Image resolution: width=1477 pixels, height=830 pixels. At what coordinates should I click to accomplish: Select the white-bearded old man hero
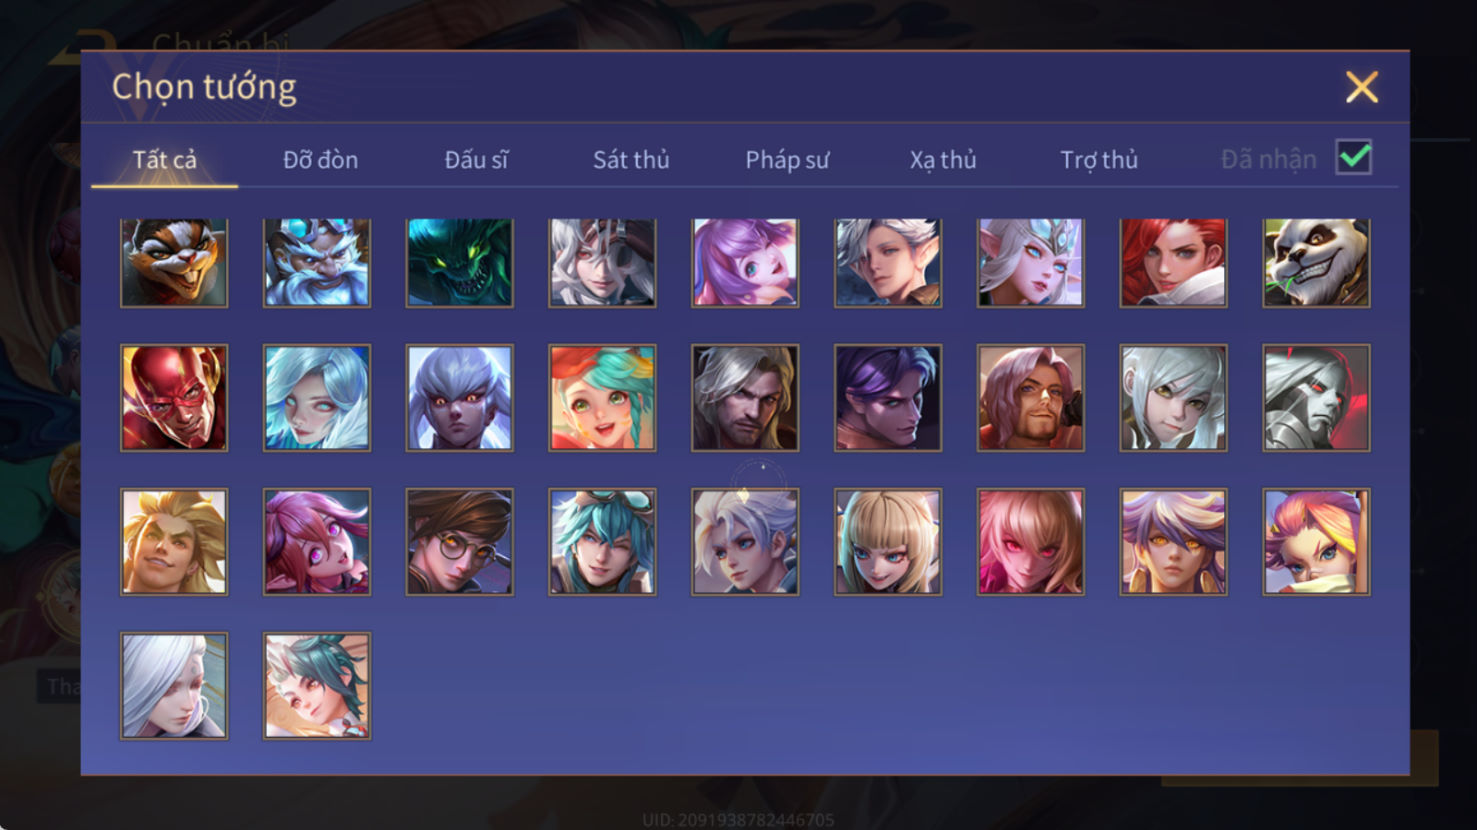(x=317, y=262)
